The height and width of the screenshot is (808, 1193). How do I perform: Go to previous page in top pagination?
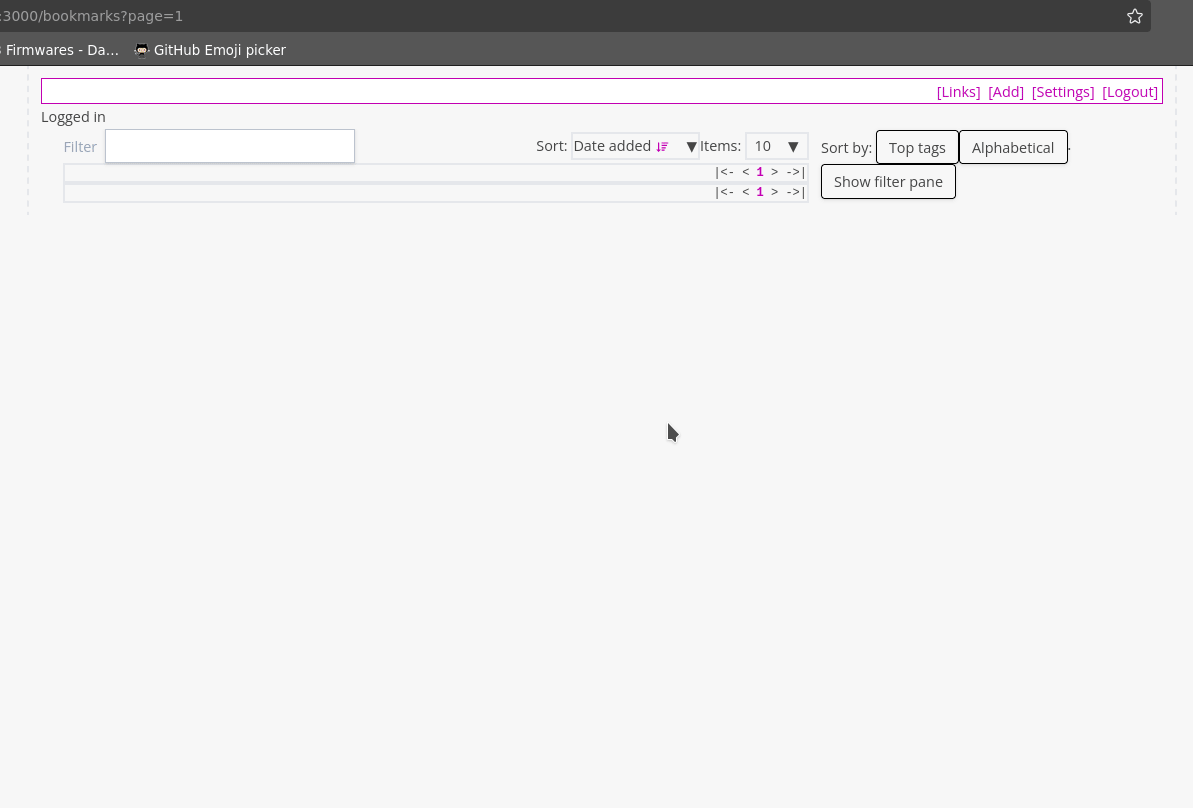746,173
